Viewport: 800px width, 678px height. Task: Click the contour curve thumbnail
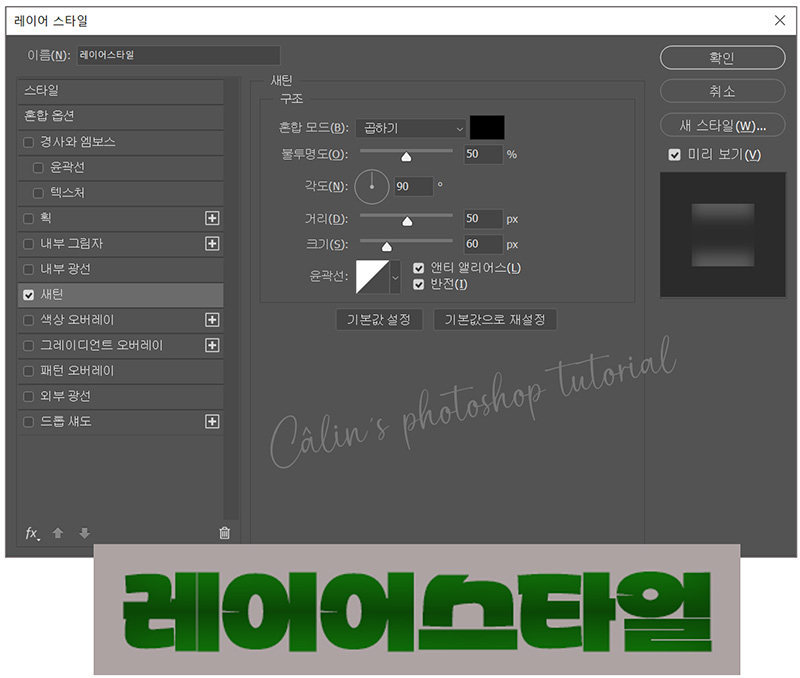[372, 277]
